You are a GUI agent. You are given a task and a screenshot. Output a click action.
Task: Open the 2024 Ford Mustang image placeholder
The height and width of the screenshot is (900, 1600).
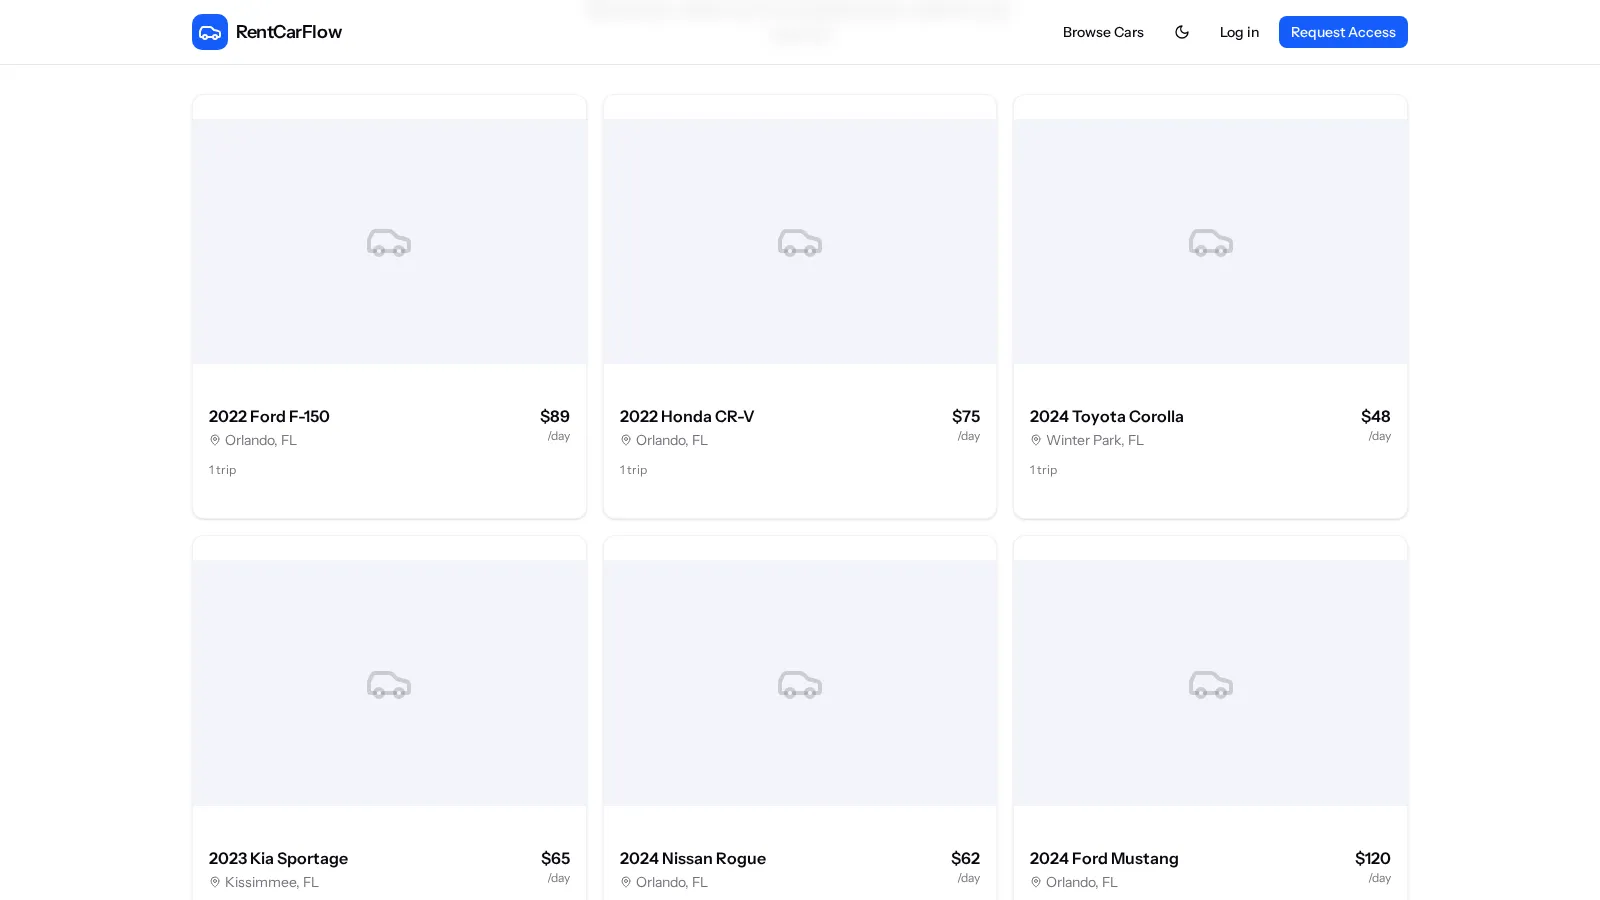(x=1210, y=683)
